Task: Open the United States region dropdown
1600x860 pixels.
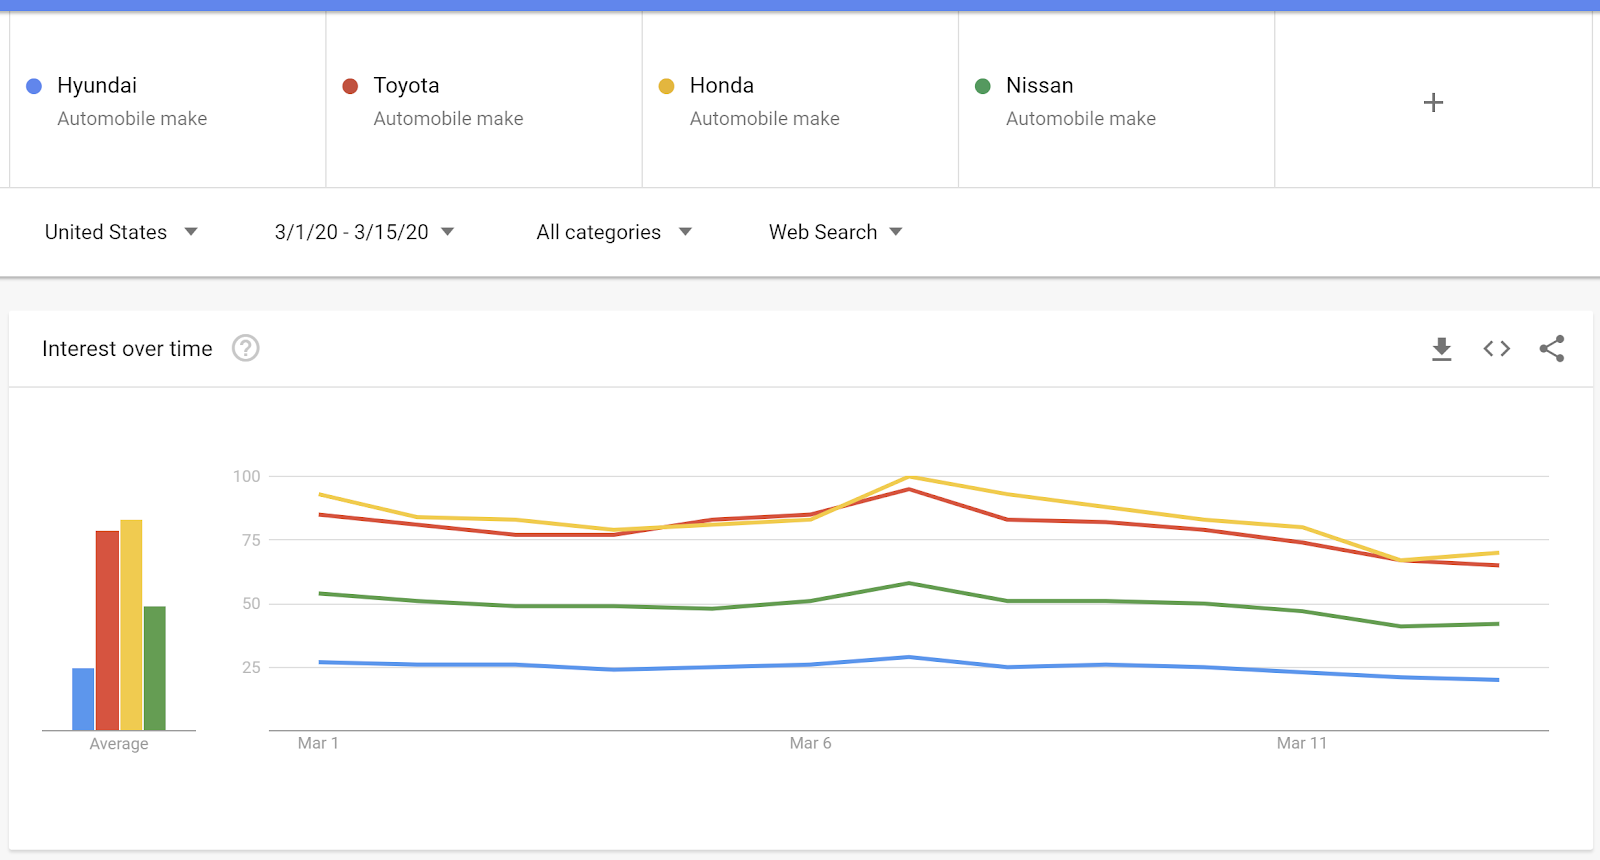Action: pos(121,232)
